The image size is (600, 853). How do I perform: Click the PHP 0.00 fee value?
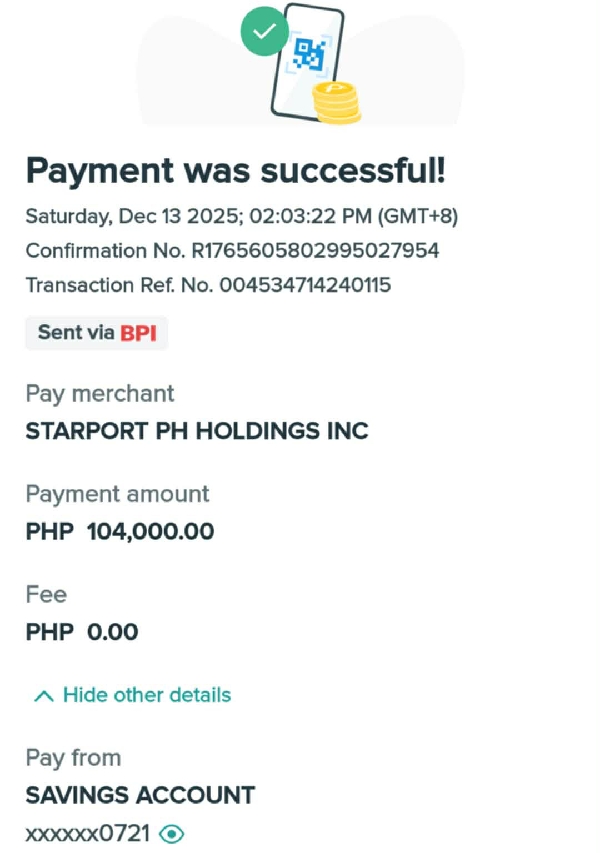pos(82,632)
